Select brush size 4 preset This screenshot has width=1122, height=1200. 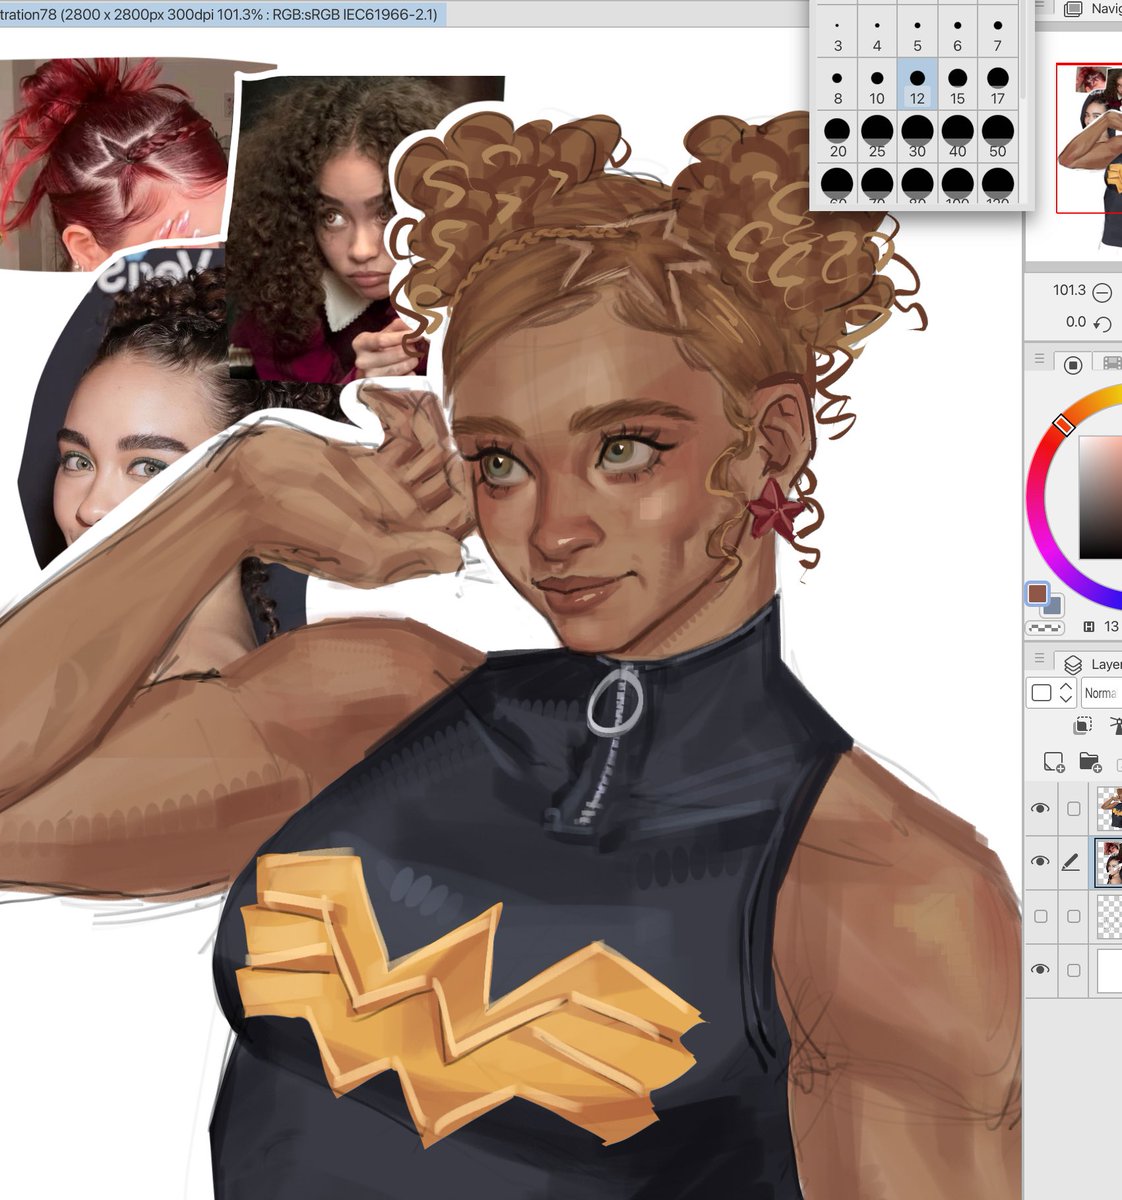[x=877, y=33]
